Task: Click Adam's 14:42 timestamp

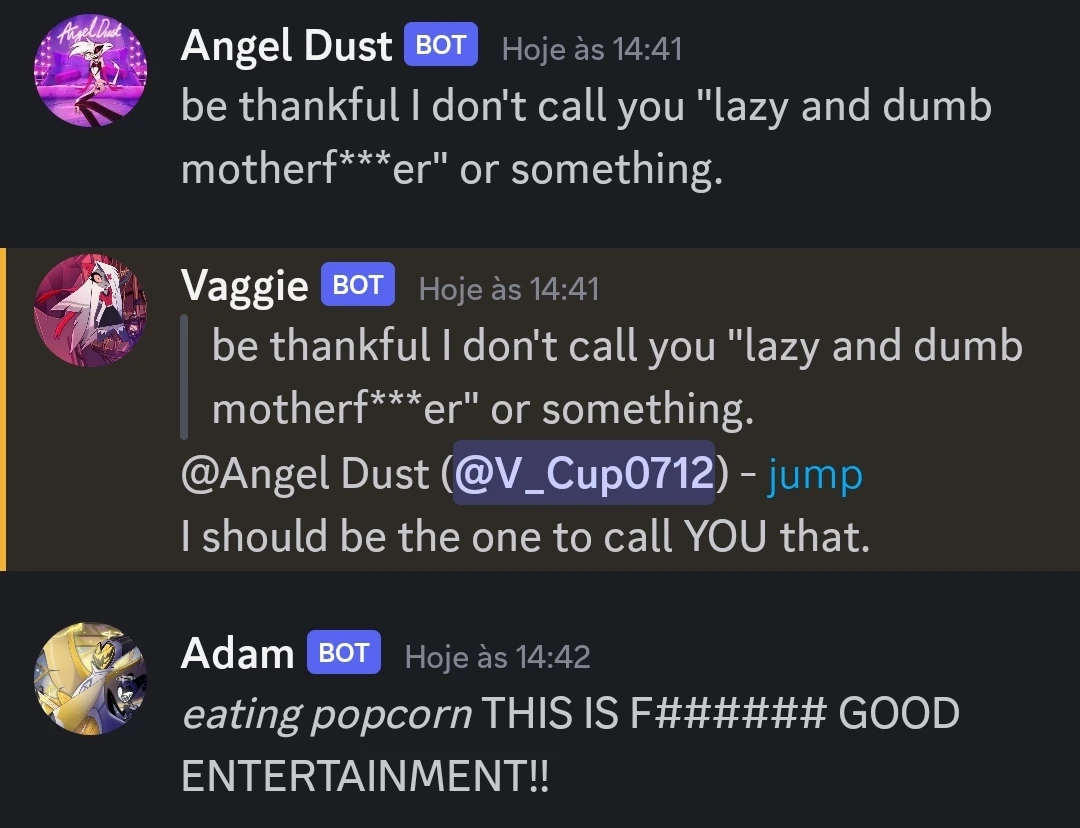Action: [x=495, y=656]
